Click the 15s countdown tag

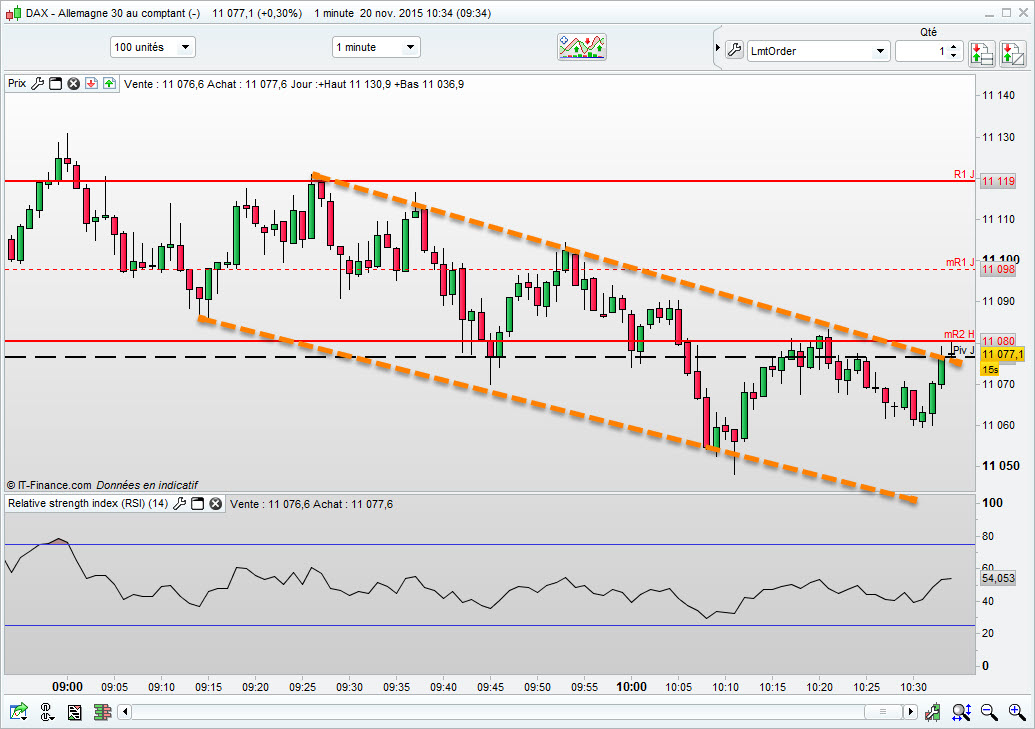pos(990,370)
